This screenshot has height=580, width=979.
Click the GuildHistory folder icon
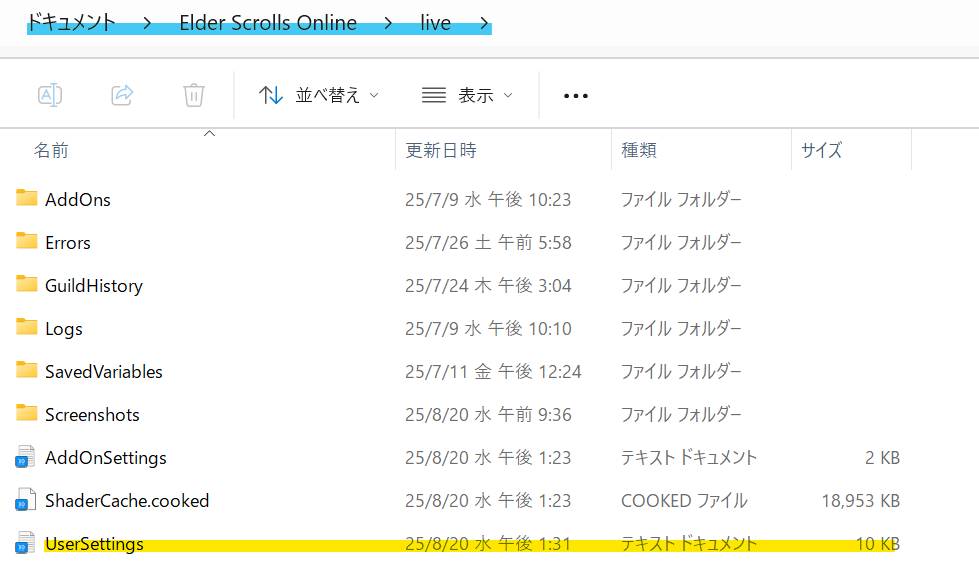(26, 284)
